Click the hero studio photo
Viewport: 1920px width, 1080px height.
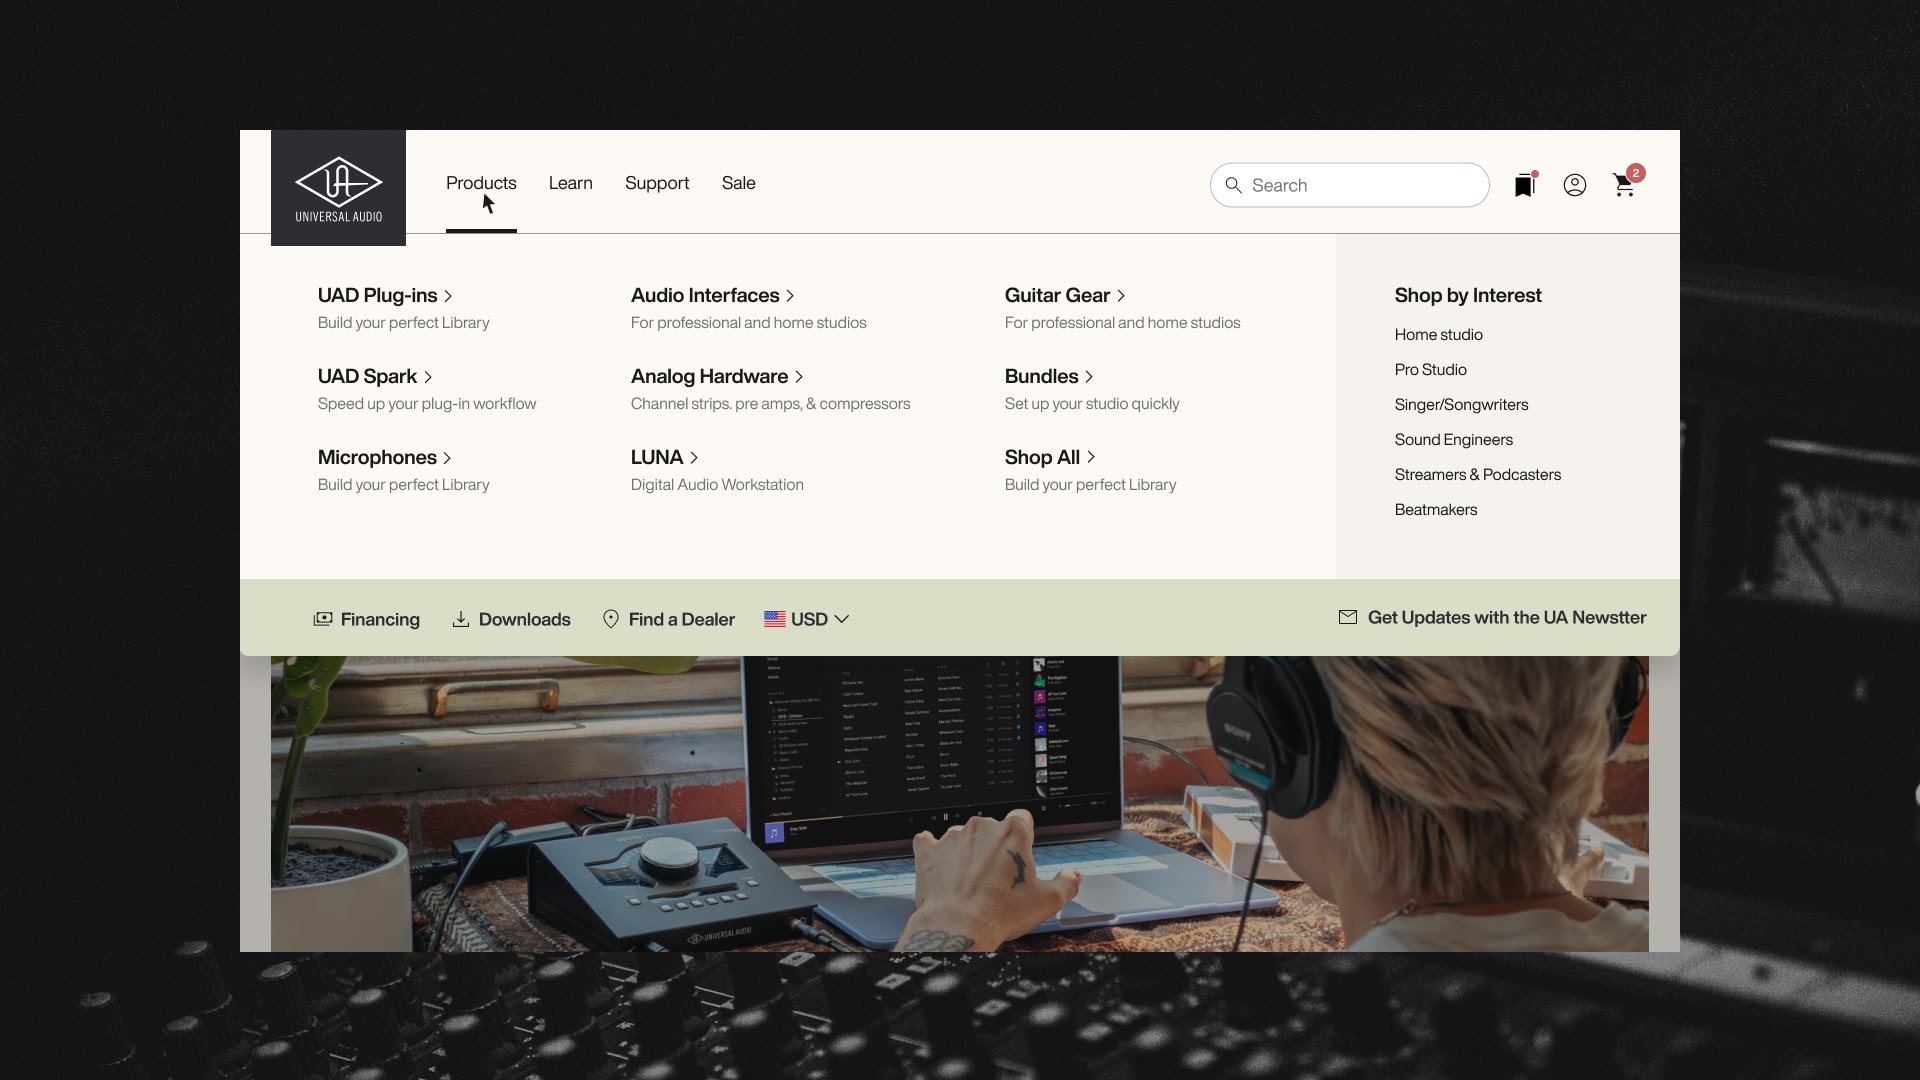pyautogui.click(x=958, y=803)
